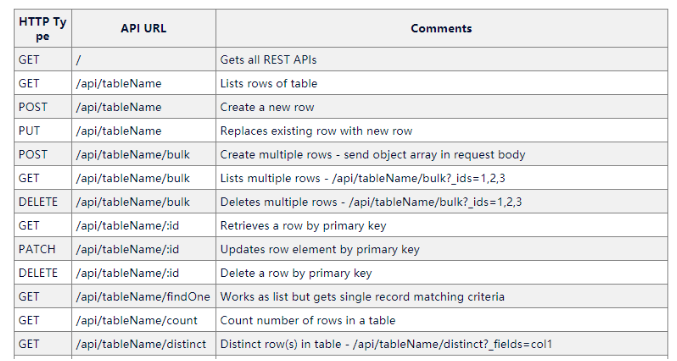Select the /api/tableName/distinct URL cell
The width and height of the screenshot is (677, 361).
coord(143,345)
